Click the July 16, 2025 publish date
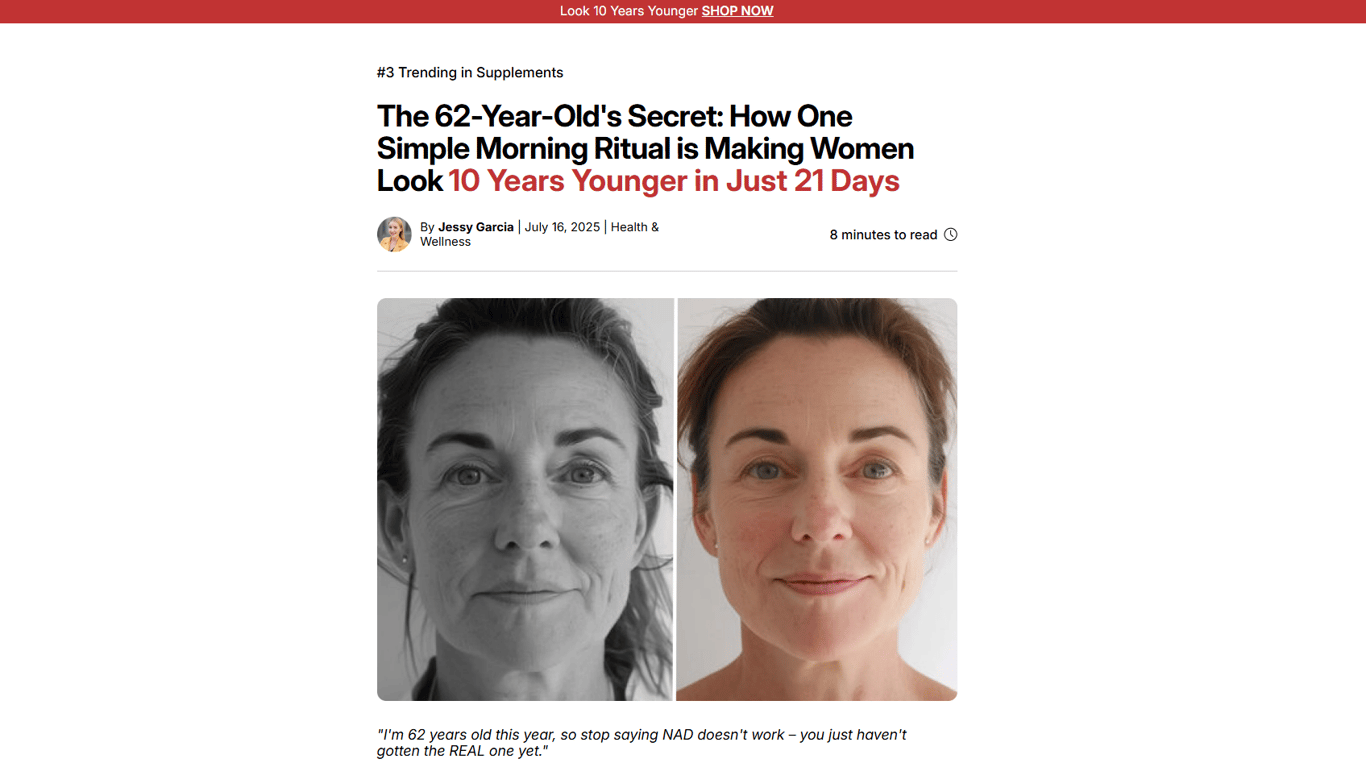The image size is (1366, 763). [562, 227]
